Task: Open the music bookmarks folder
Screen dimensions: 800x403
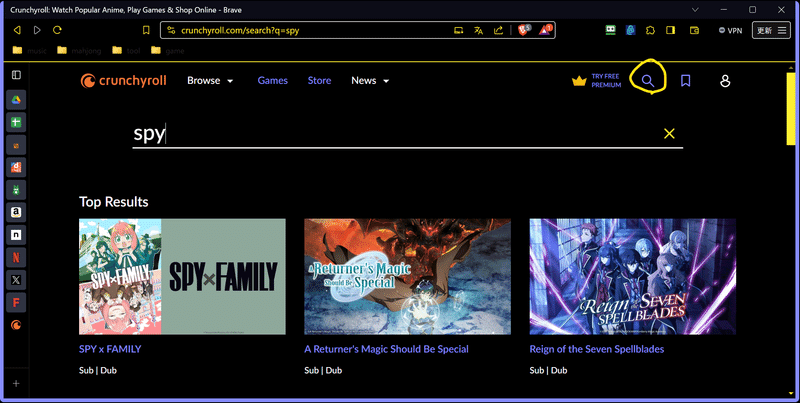Action: tap(29, 51)
